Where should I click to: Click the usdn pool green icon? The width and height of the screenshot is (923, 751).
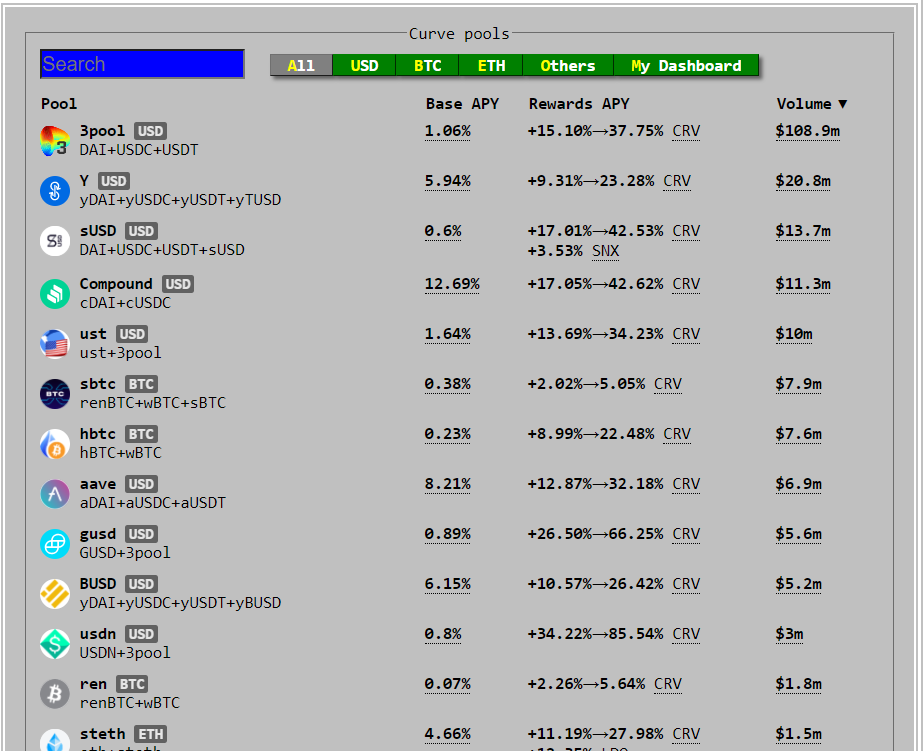click(55, 644)
